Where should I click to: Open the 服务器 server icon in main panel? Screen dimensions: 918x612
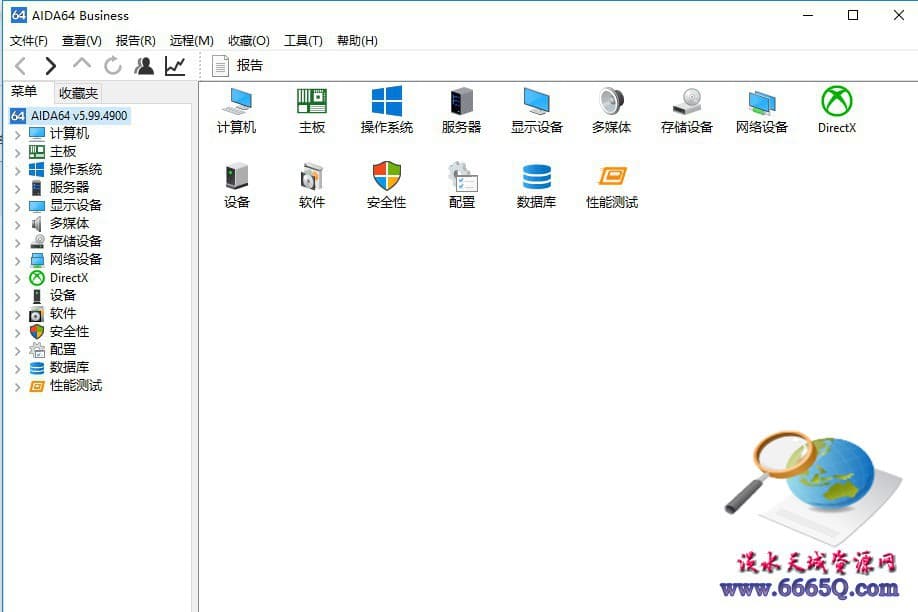[461, 110]
